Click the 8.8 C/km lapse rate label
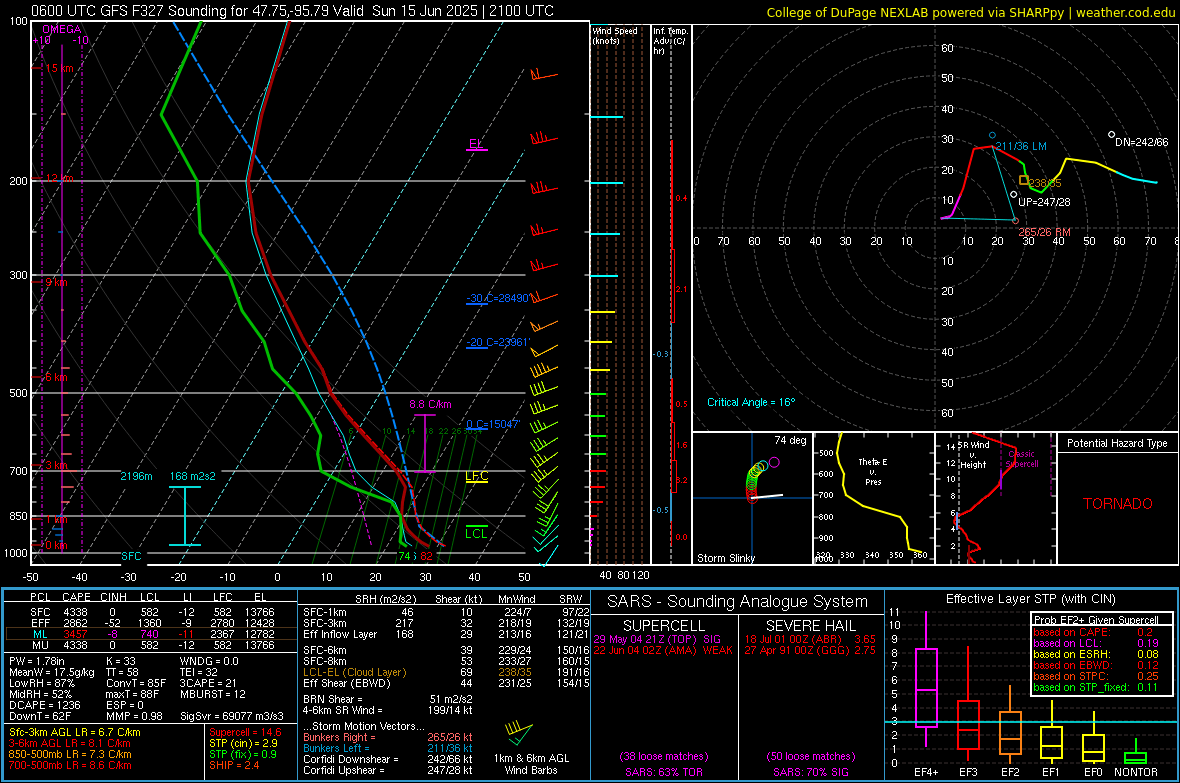The image size is (1180, 783). click(x=430, y=404)
